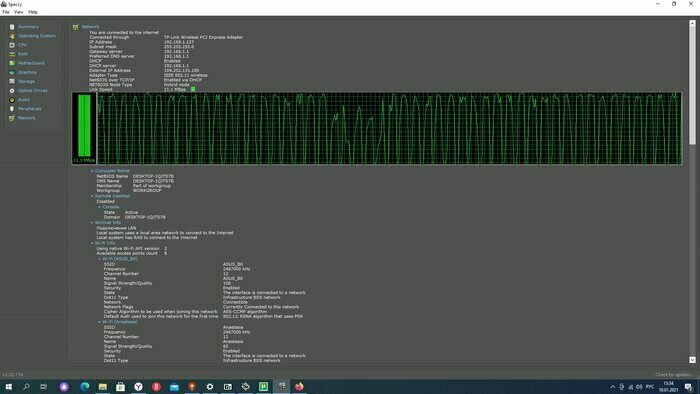Collapse the Wi-Fi (ASUS_B0) node
700x394 pixels.
[100, 259]
